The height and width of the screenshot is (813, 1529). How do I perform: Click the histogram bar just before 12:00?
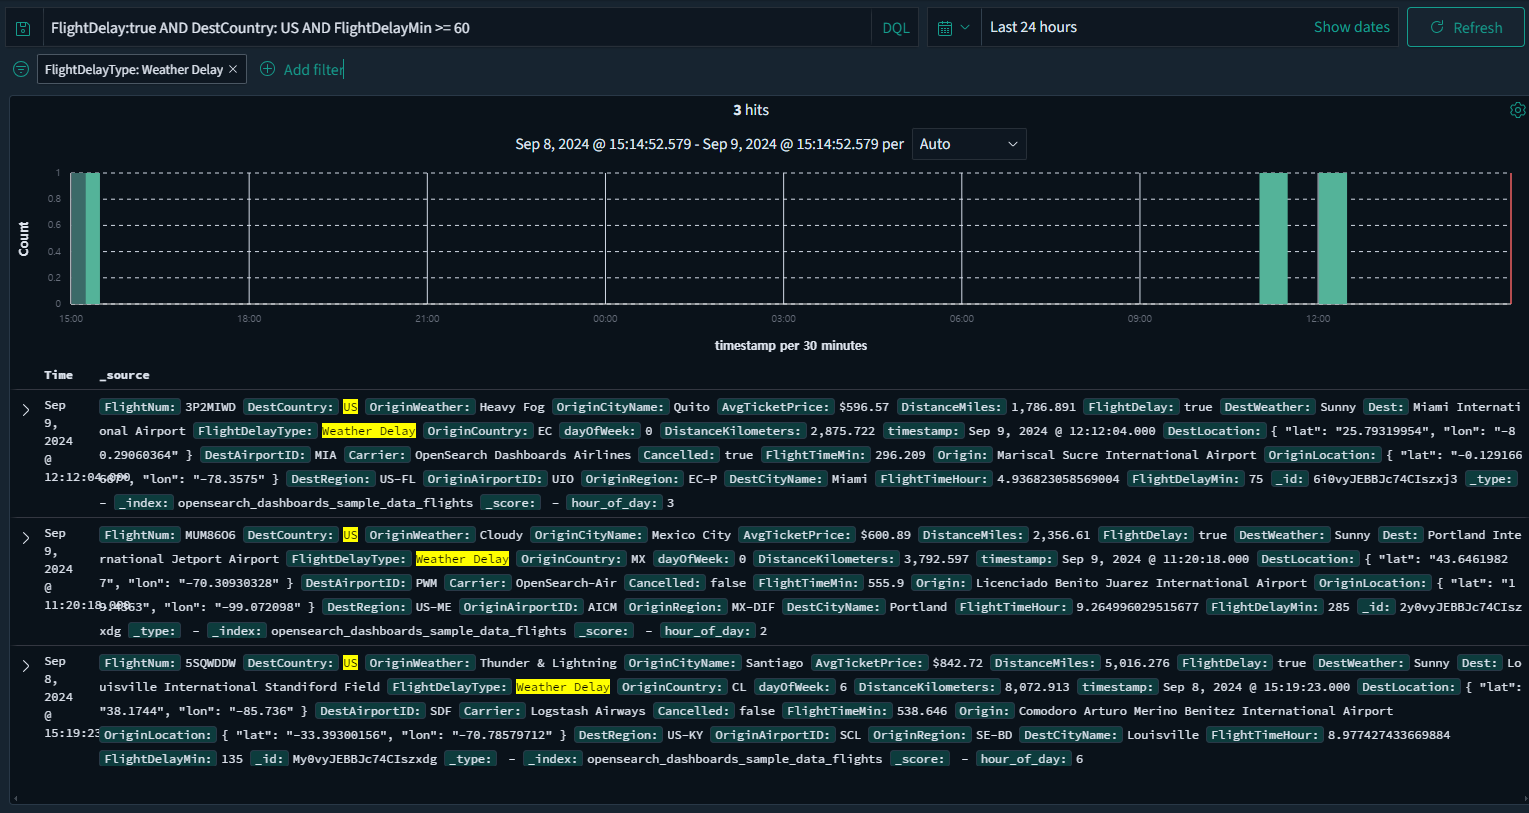tap(1273, 238)
